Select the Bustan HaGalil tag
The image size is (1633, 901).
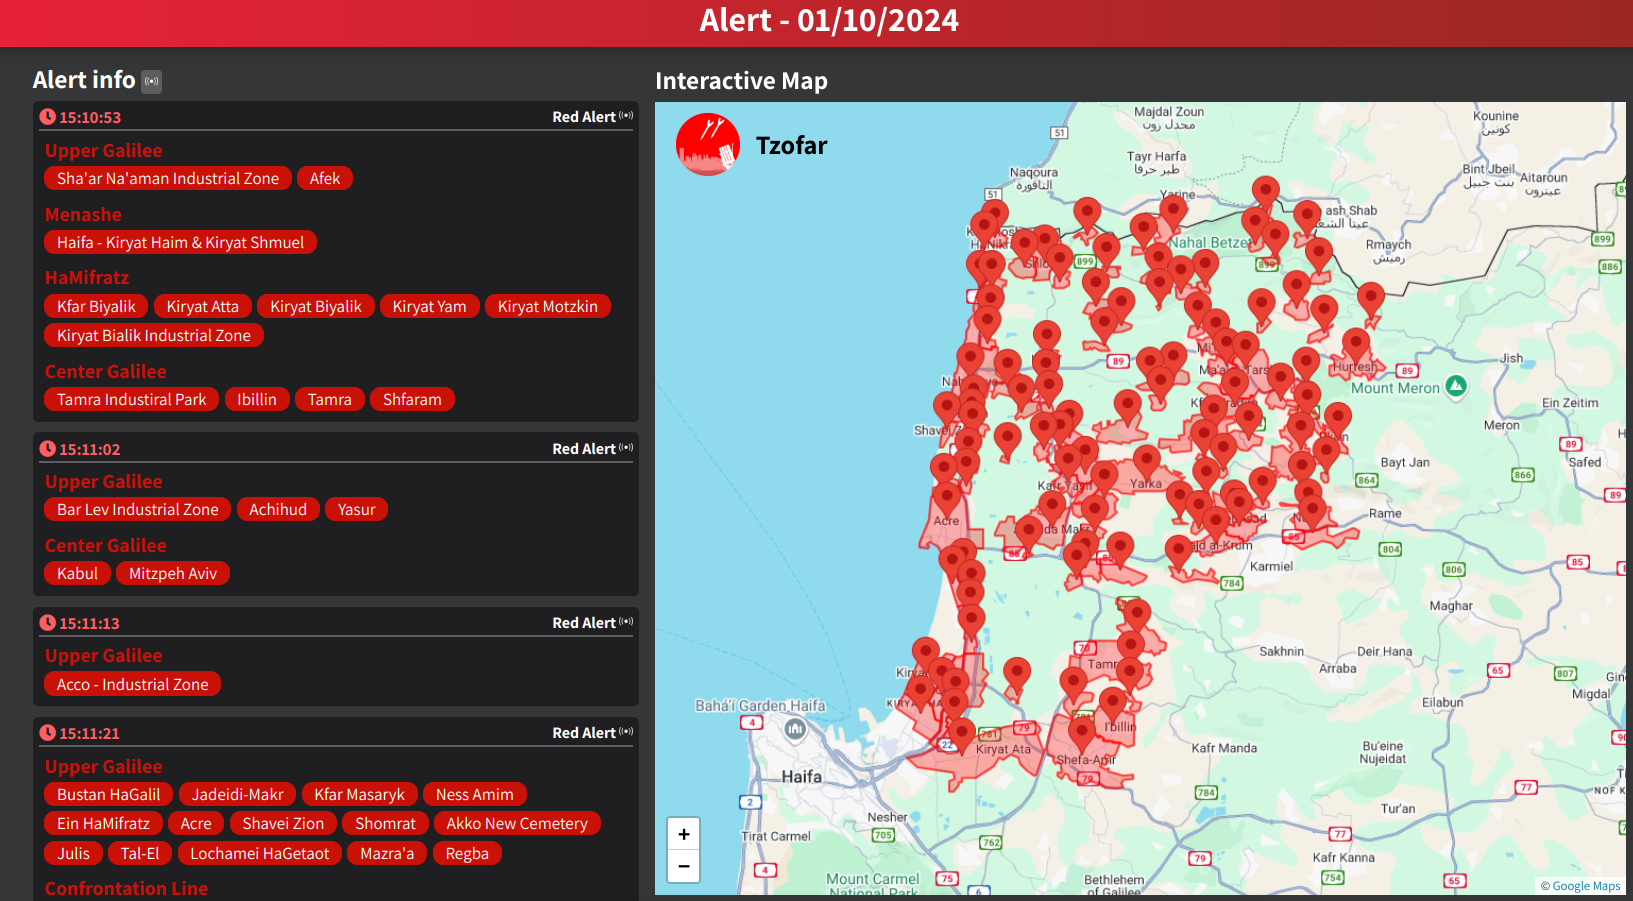(x=109, y=794)
